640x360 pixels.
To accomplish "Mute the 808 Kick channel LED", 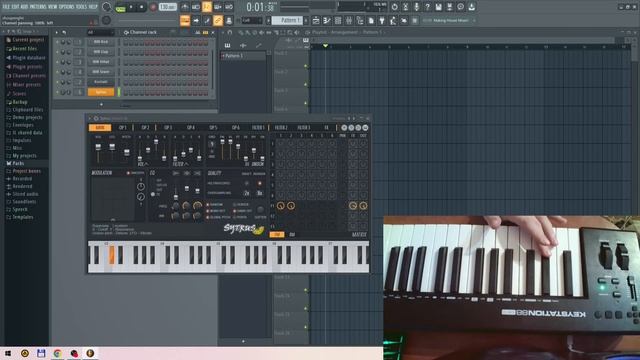I will pyautogui.click(x=57, y=42).
